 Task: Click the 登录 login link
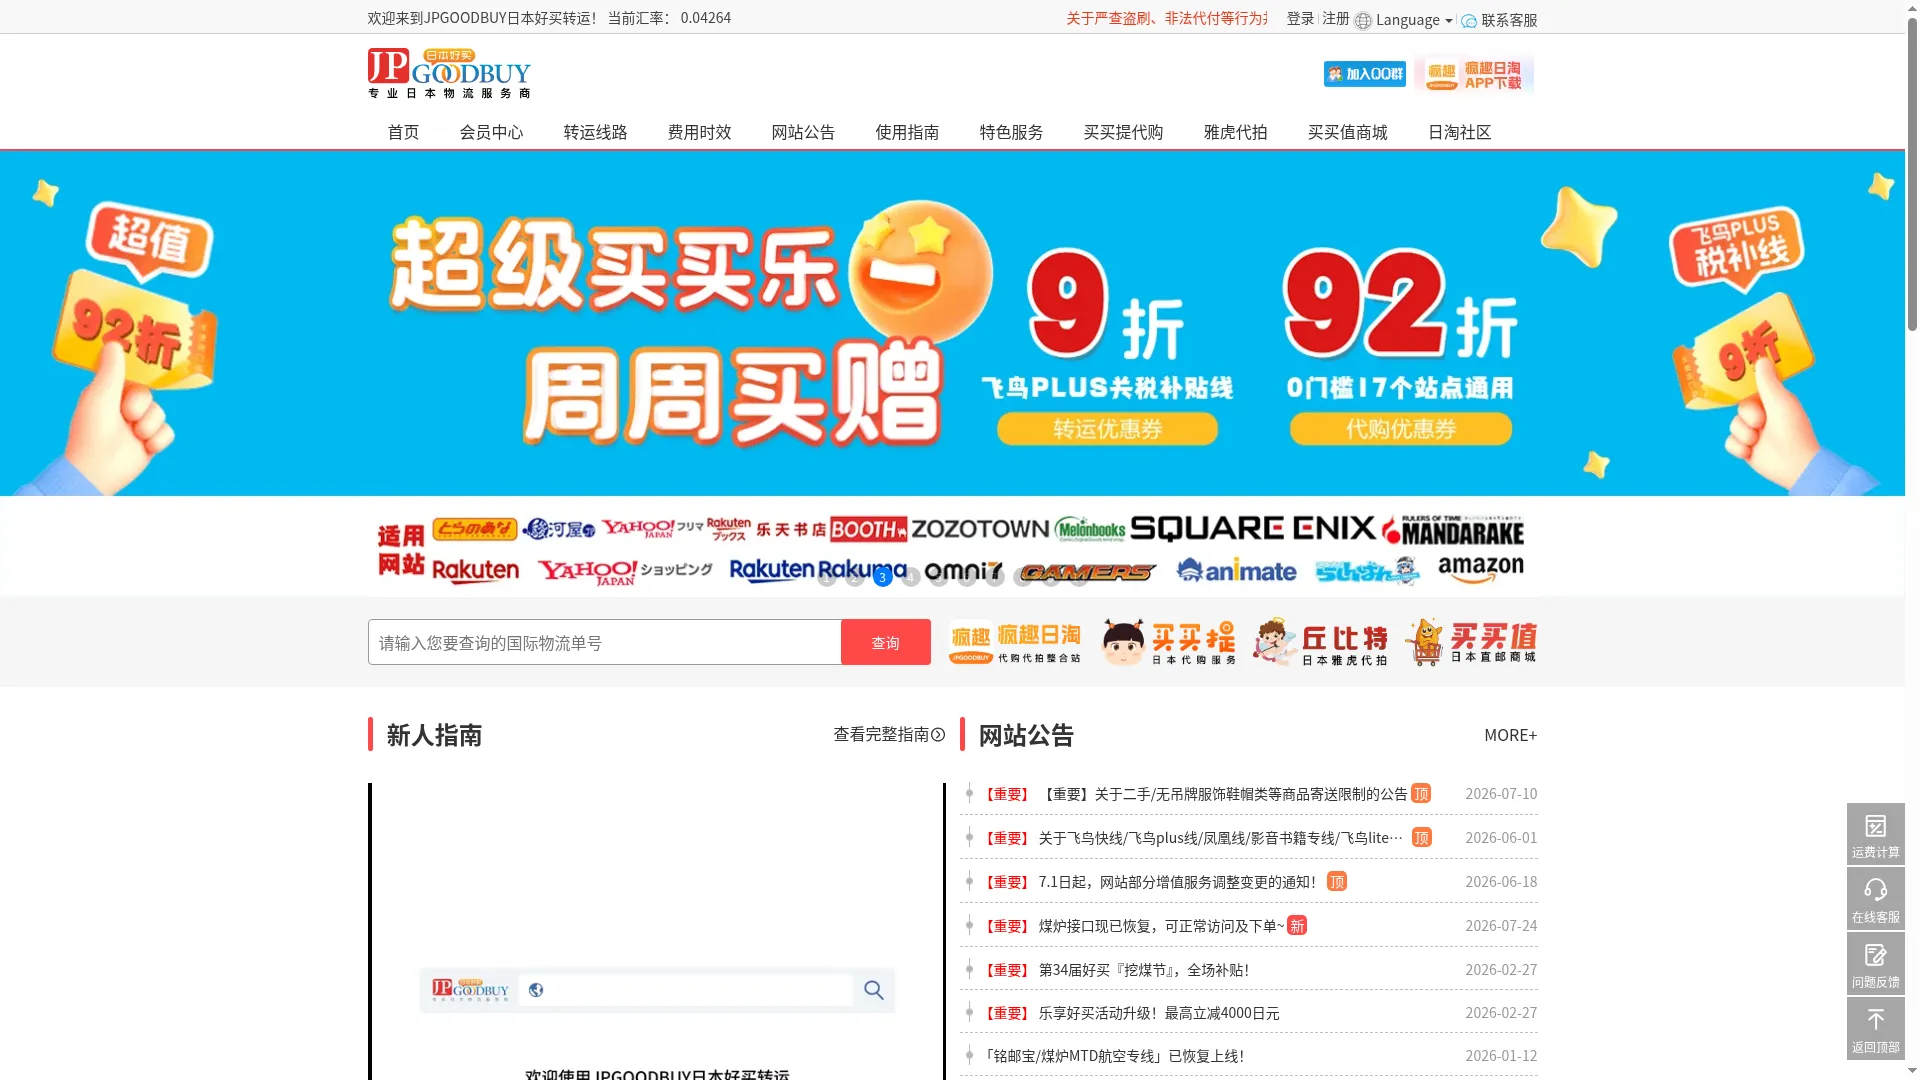click(x=1300, y=19)
